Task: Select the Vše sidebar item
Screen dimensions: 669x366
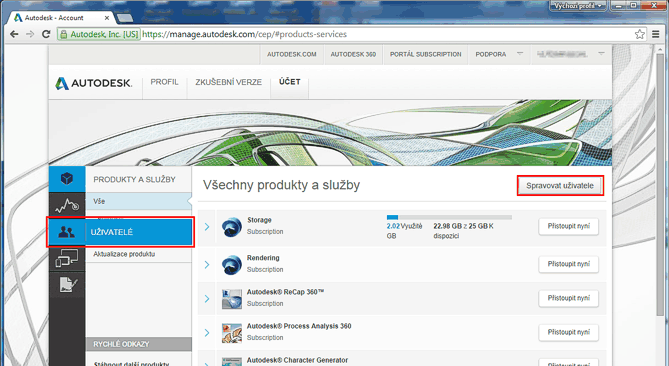Action: pyautogui.click(x=139, y=201)
